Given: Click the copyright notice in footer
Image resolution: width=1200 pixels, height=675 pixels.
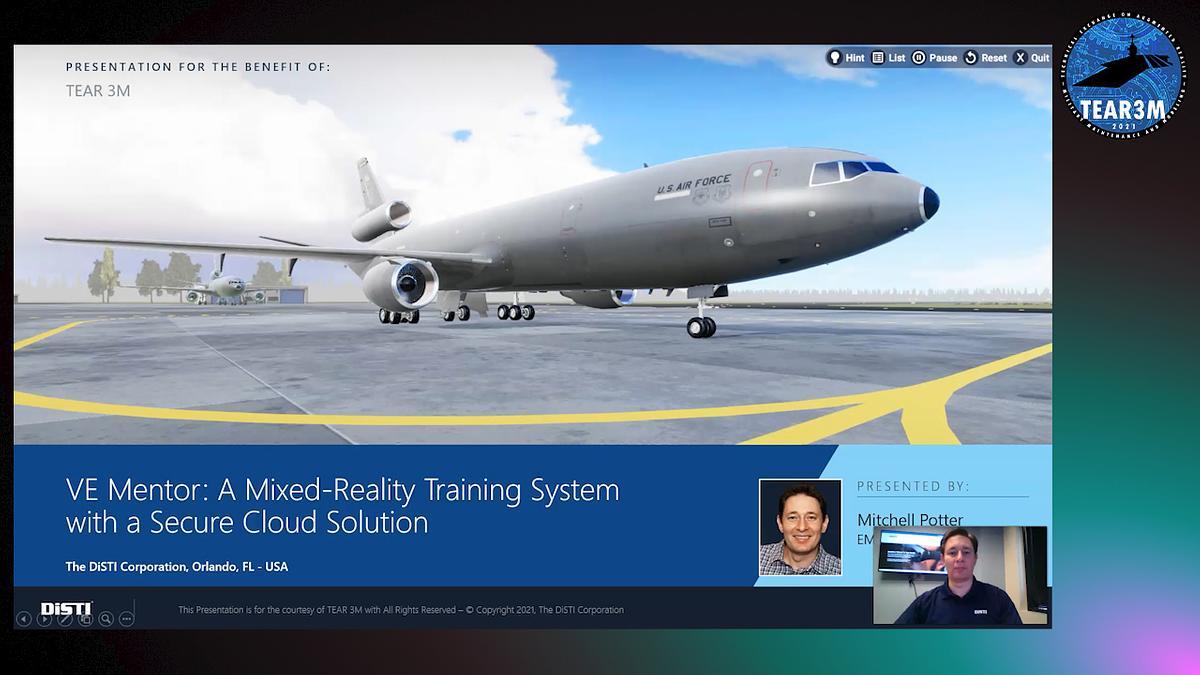Looking at the screenshot, I should (x=401, y=610).
